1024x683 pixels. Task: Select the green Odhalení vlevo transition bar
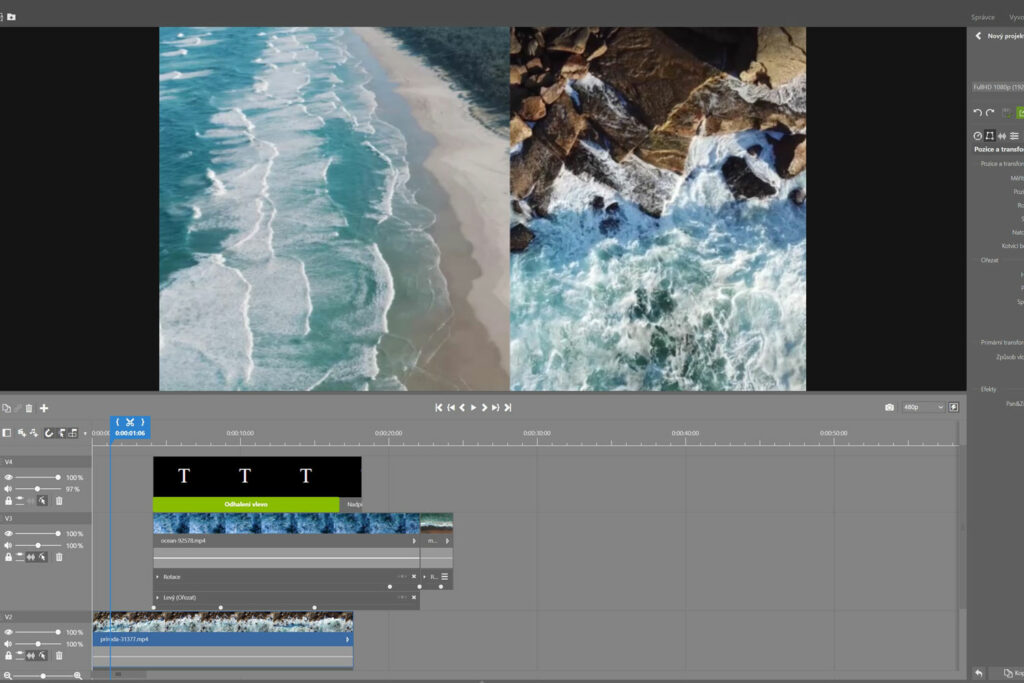point(246,504)
